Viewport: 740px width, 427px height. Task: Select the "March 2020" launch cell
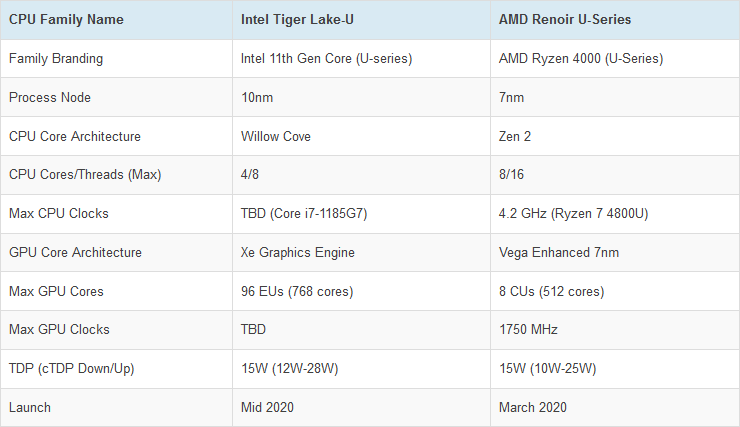(x=533, y=407)
